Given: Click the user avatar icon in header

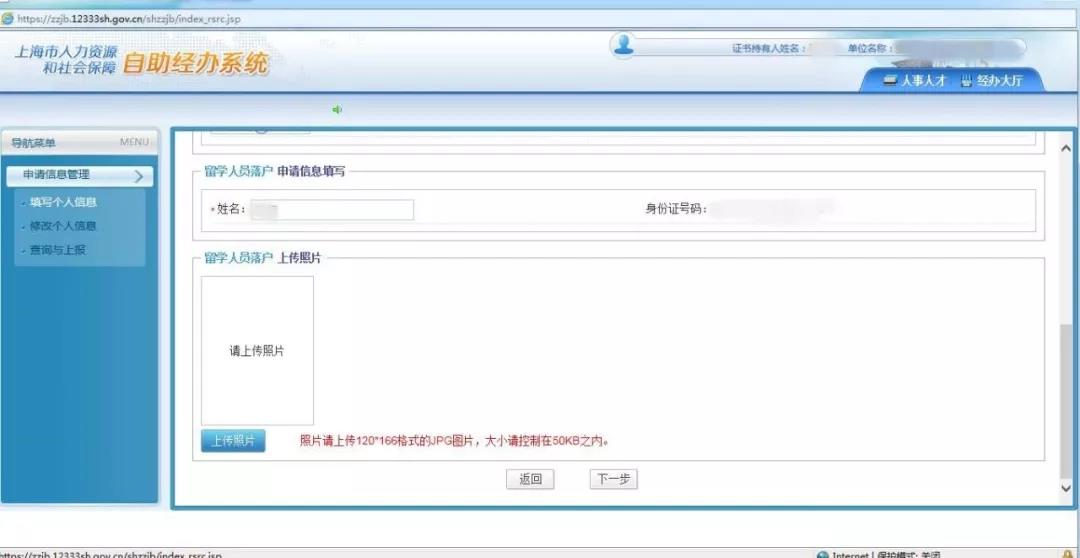Looking at the screenshot, I should (x=623, y=45).
